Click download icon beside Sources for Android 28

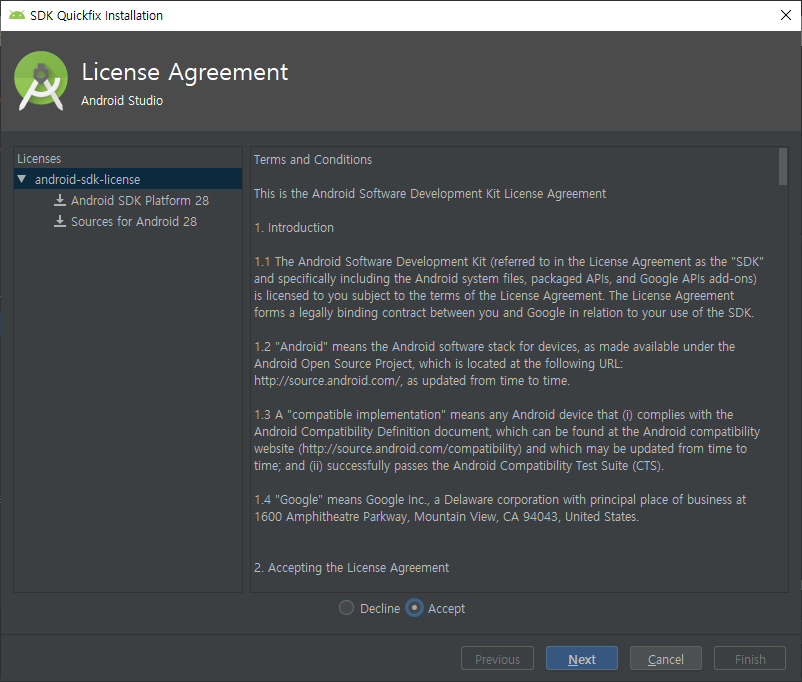tap(60, 221)
